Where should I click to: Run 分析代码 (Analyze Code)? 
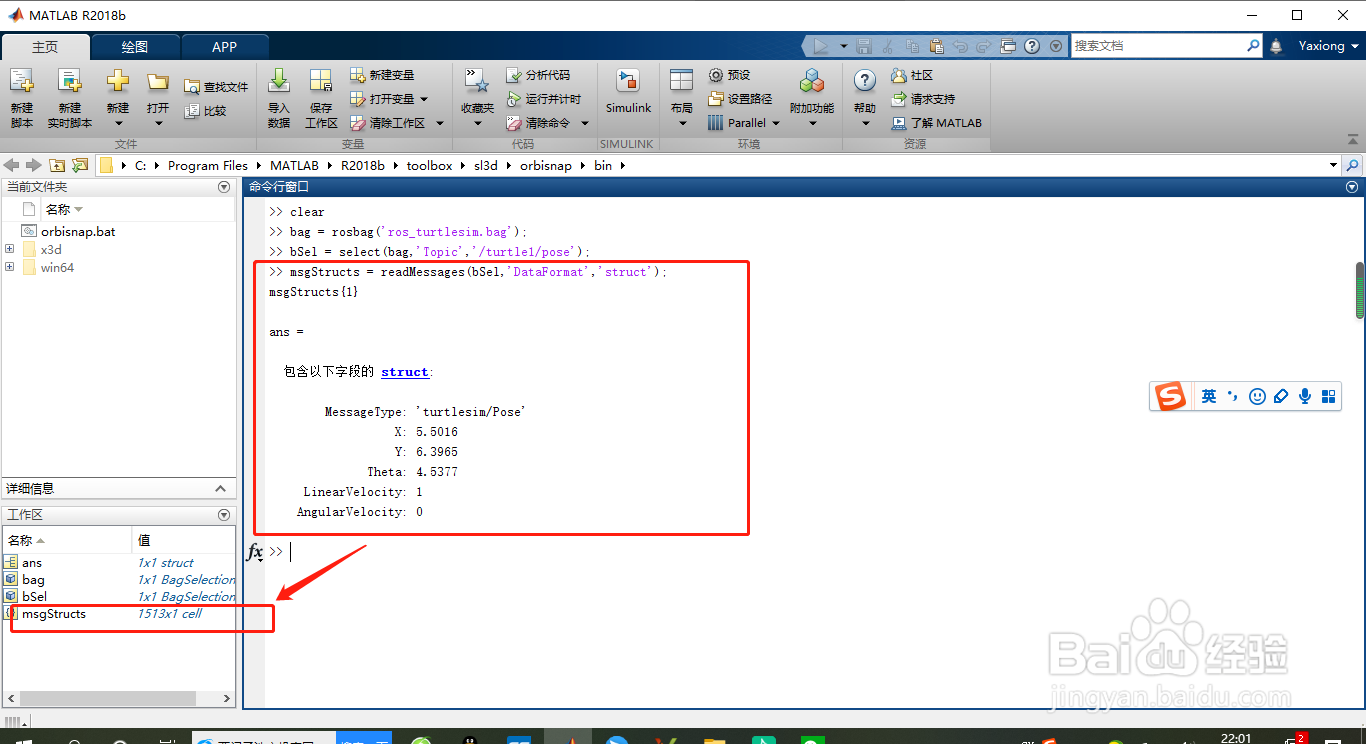538,75
